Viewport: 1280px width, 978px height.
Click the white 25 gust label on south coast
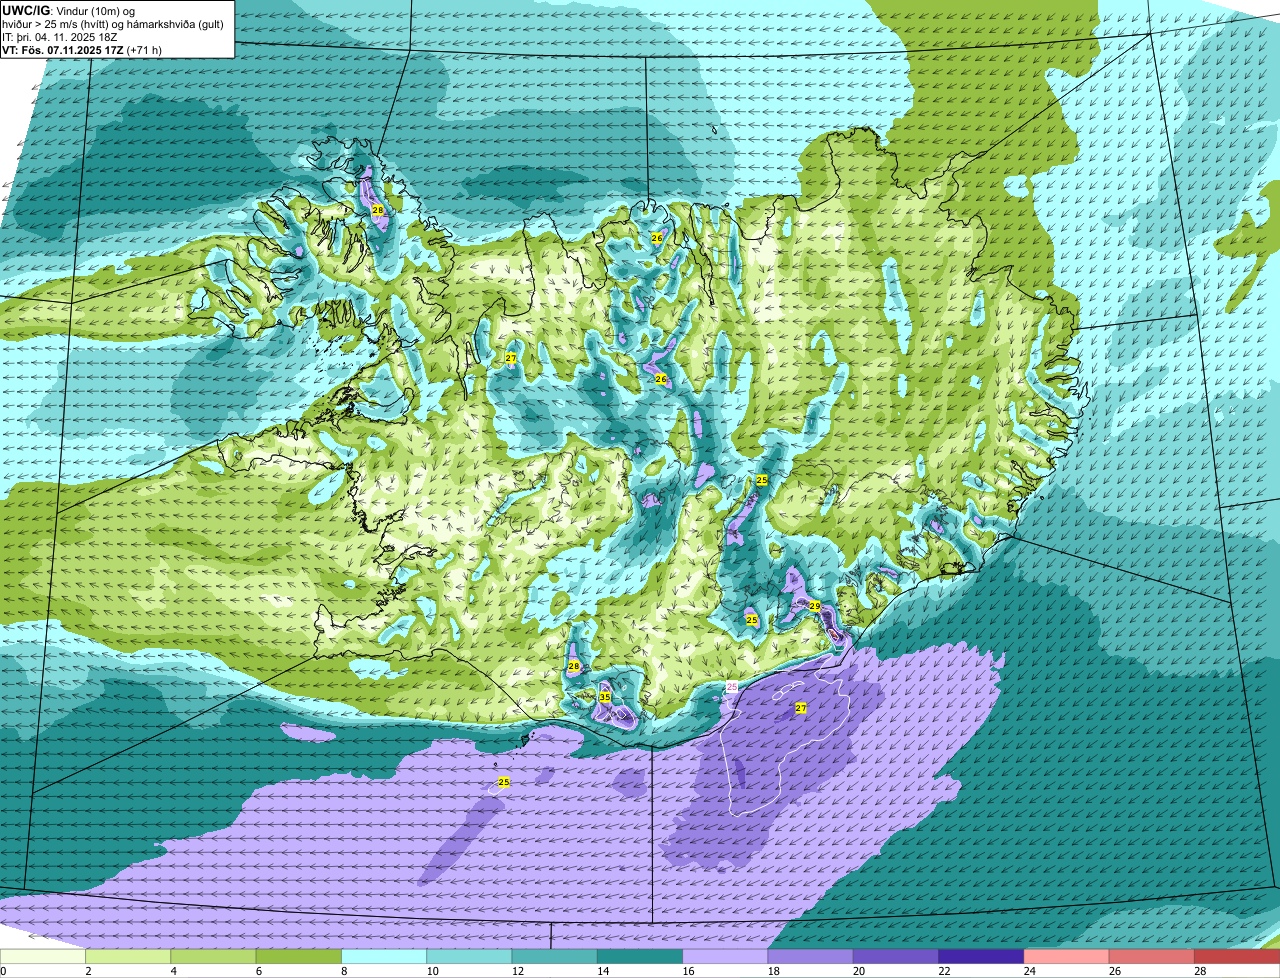(x=732, y=687)
